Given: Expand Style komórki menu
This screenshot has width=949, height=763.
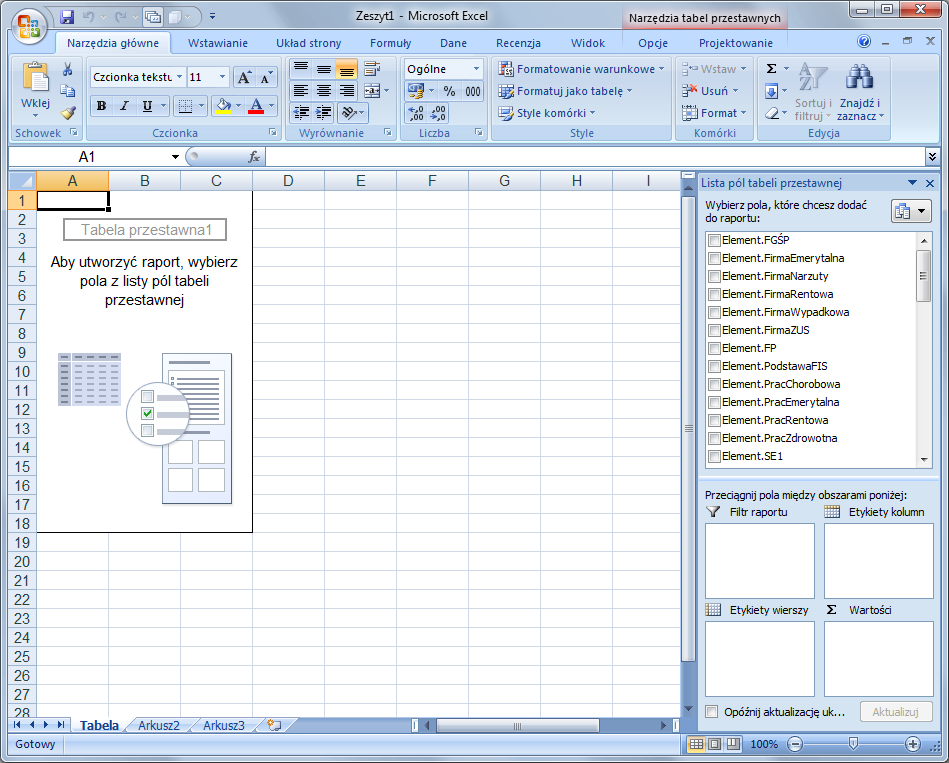Looking at the screenshot, I should (547, 113).
